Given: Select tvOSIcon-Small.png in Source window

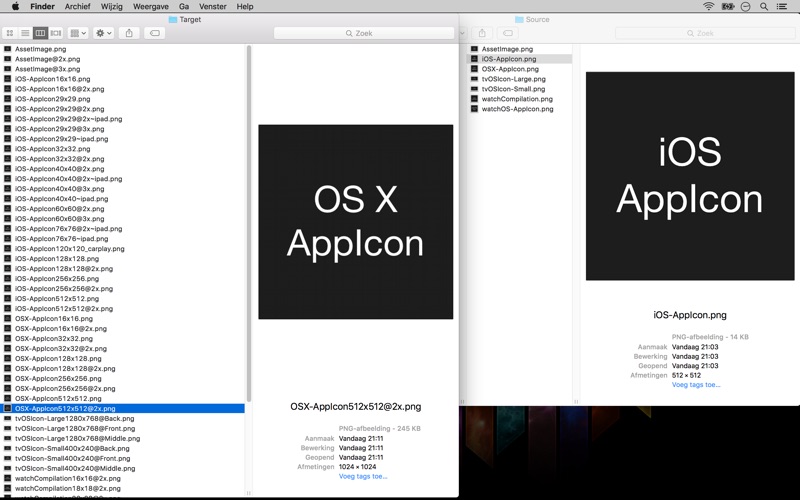Looking at the screenshot, I should click(x=519, y=89).
